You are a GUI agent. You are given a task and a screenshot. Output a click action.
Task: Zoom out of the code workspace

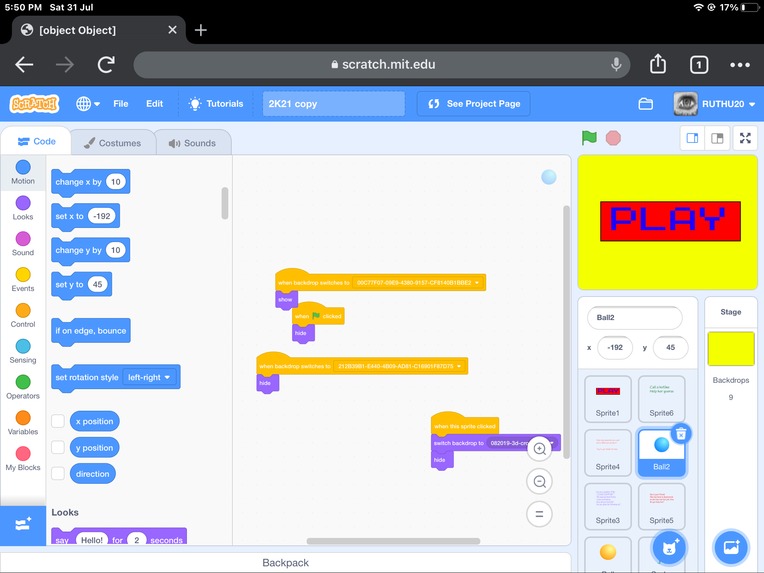click(x=539, y=481)
